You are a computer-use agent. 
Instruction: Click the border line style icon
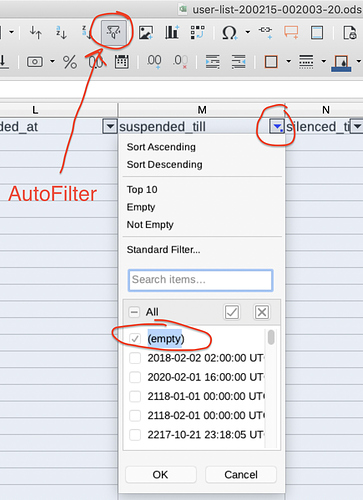(306, 62)
